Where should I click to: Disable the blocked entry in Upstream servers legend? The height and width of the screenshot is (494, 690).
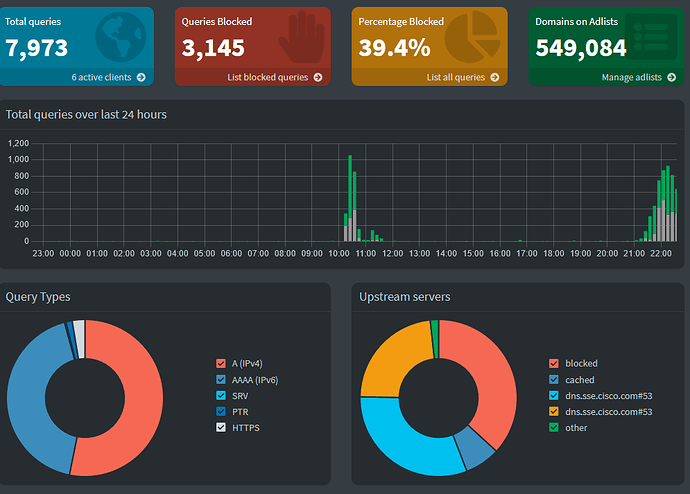(554, 363)
